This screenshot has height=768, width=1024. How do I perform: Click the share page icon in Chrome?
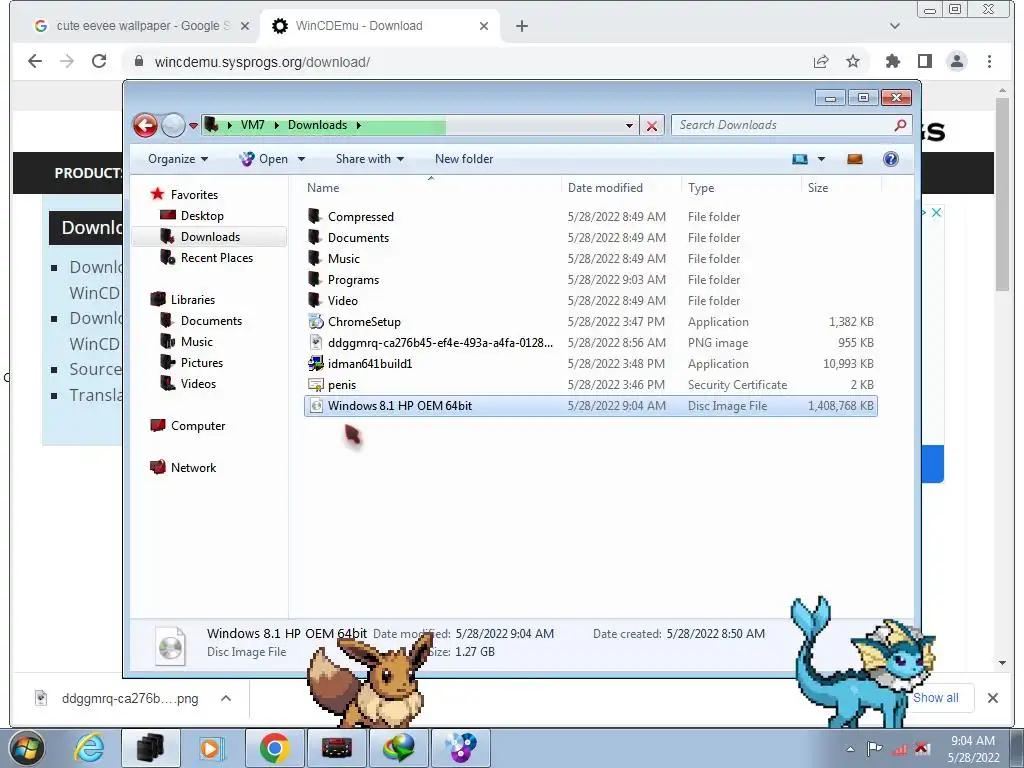pos(821,61)
